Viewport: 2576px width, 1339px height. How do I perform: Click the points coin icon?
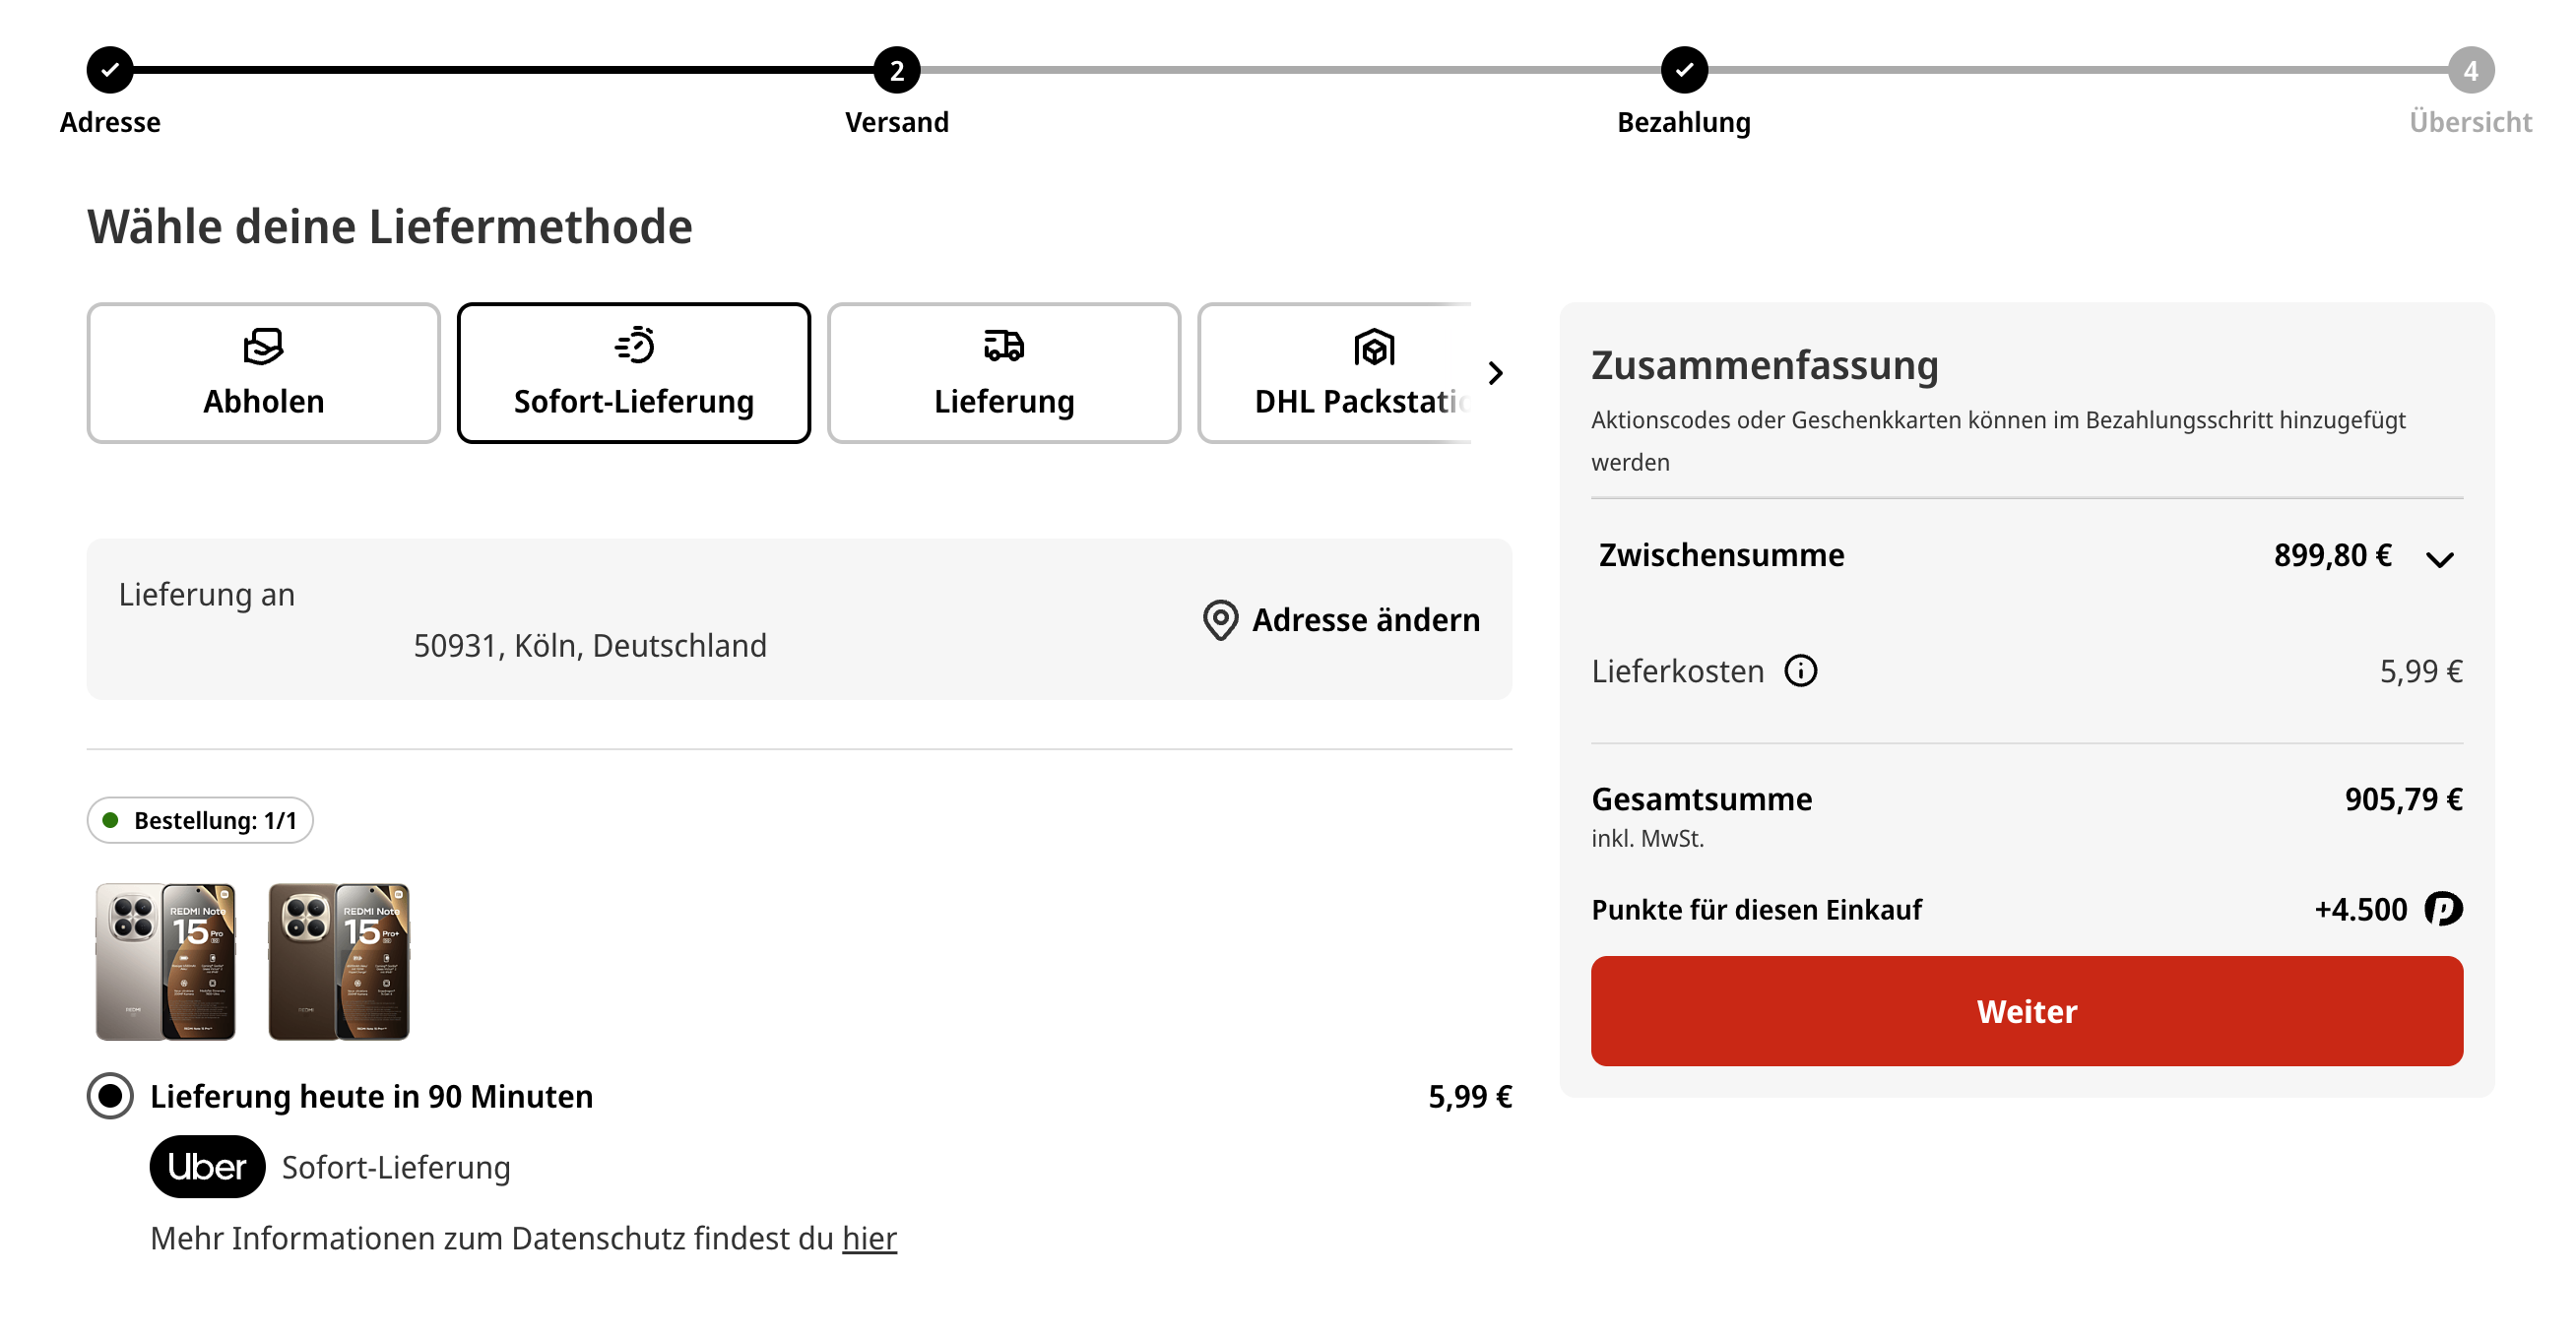(x=2443, y=909)
